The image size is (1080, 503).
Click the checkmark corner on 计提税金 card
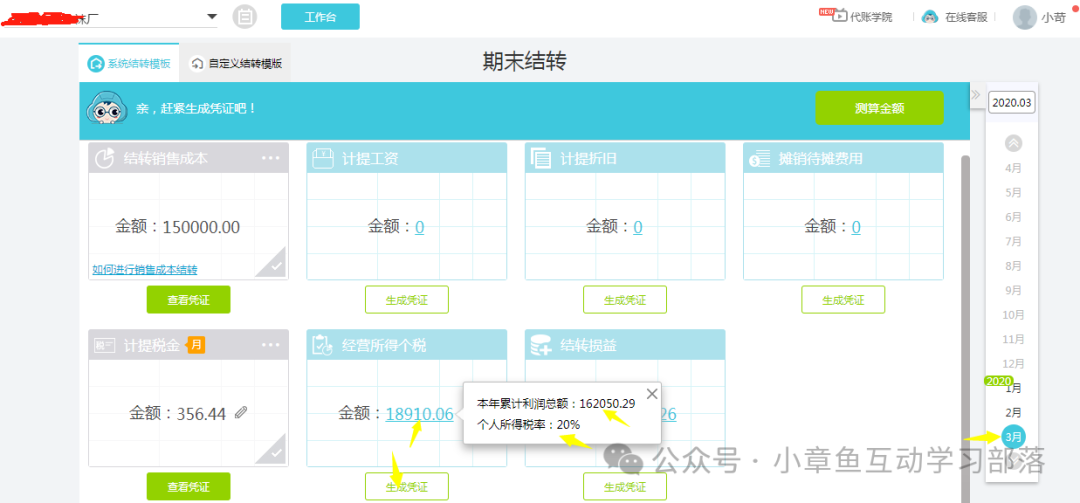273,451
